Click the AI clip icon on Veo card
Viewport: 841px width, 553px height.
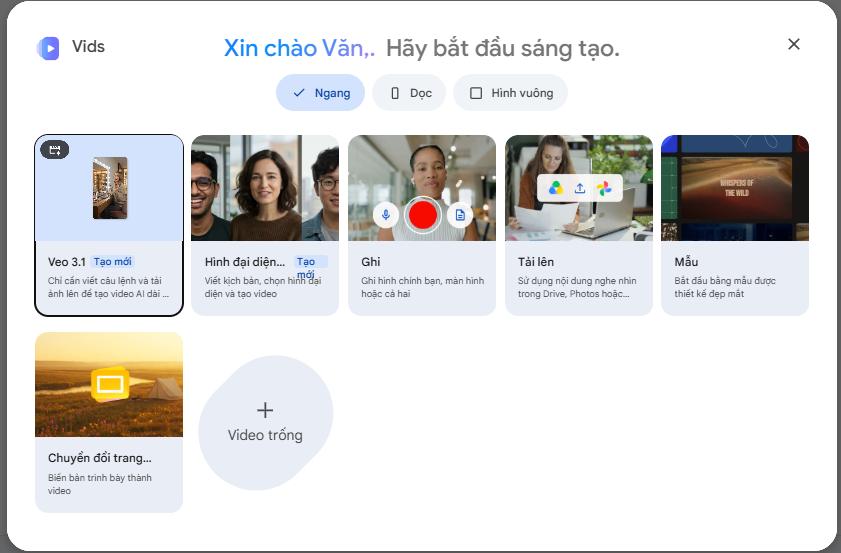coord(55,150)
